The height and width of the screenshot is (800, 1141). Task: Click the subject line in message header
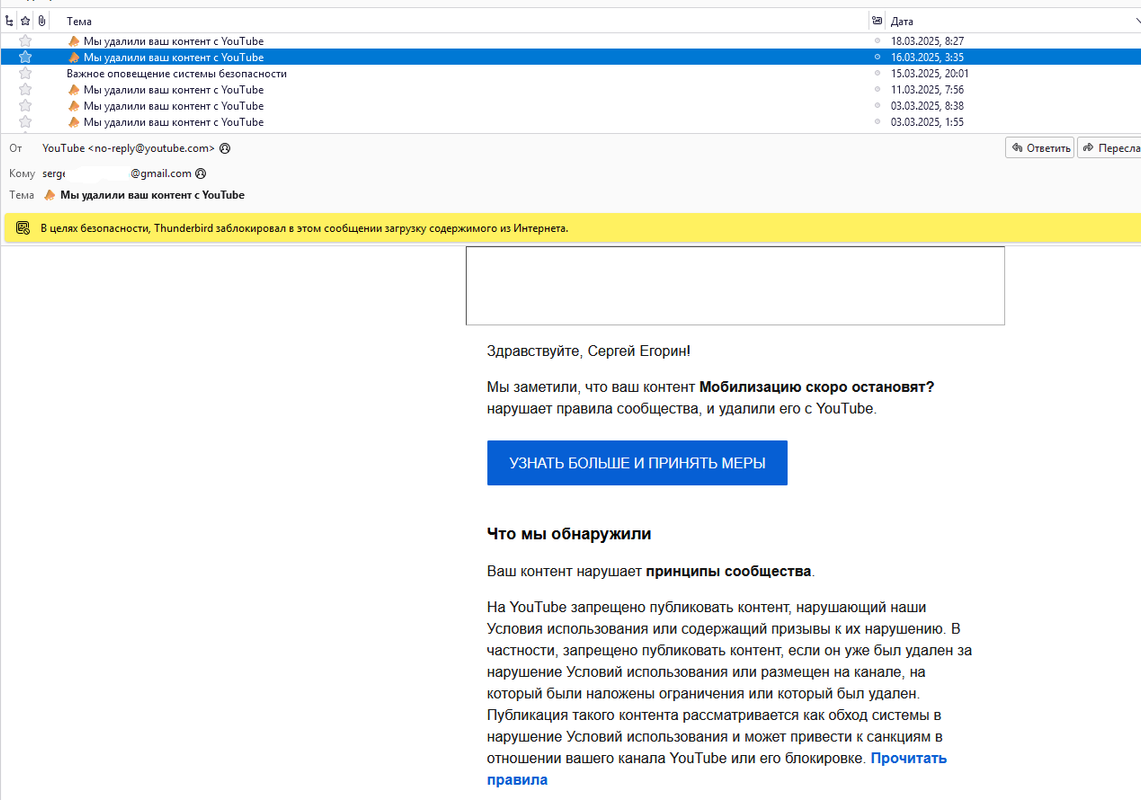point(152,195)
